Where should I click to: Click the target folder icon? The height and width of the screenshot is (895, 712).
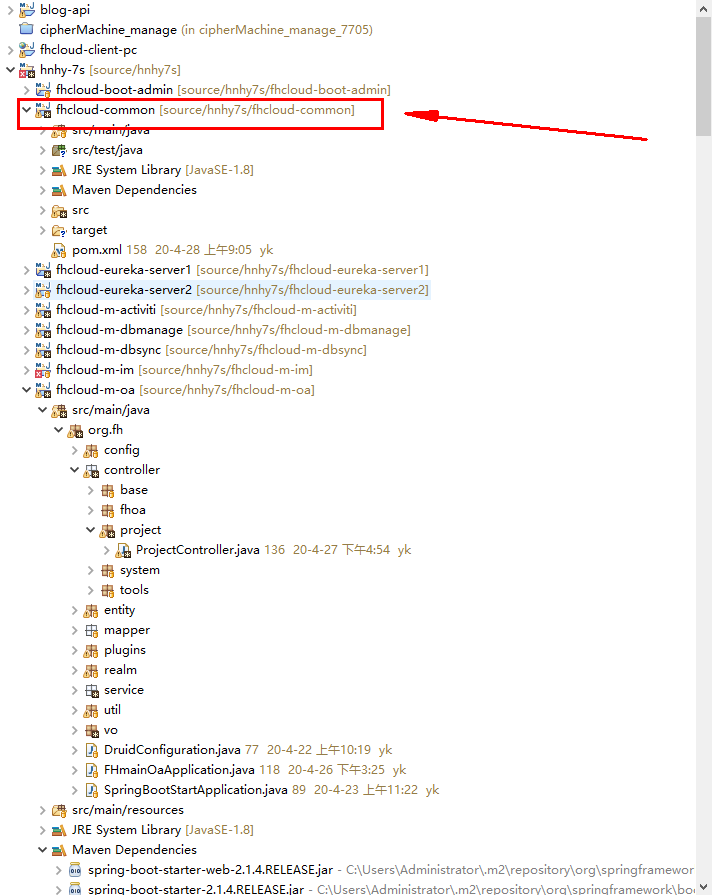pos(59,230)
